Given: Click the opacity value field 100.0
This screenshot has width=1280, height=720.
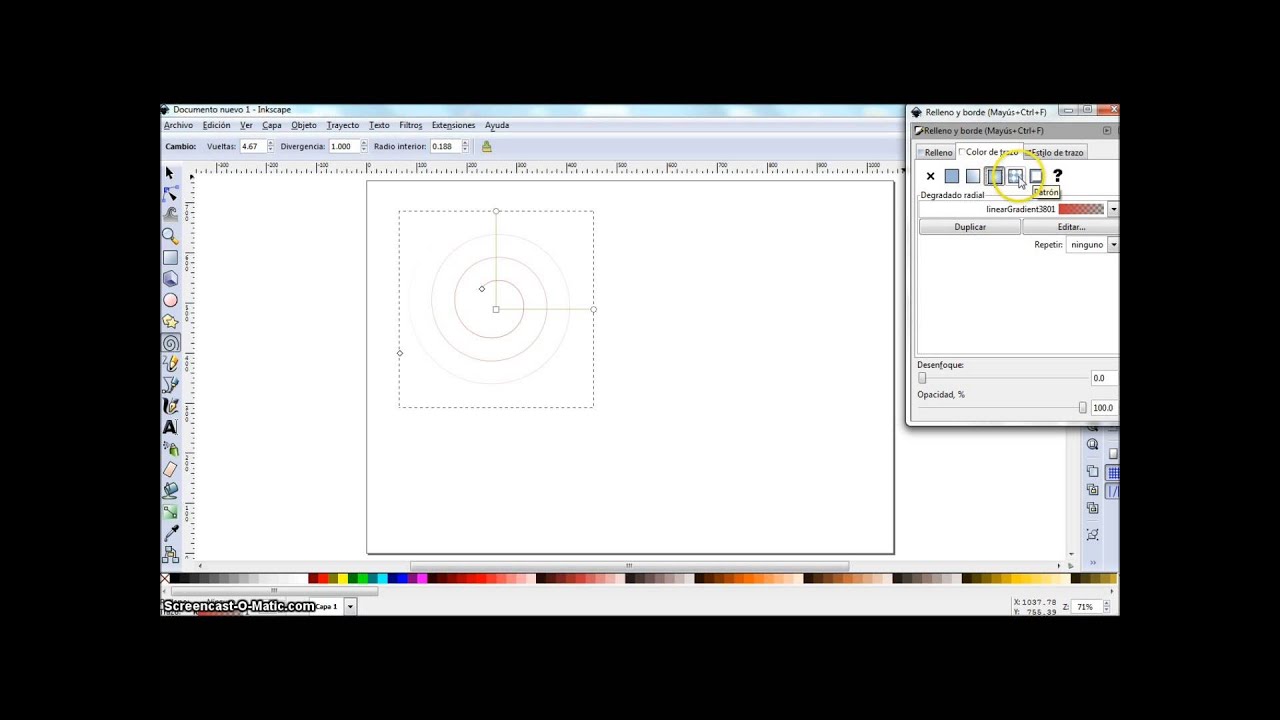Looking at the screenshot, I should click(x=1103, y=408).
